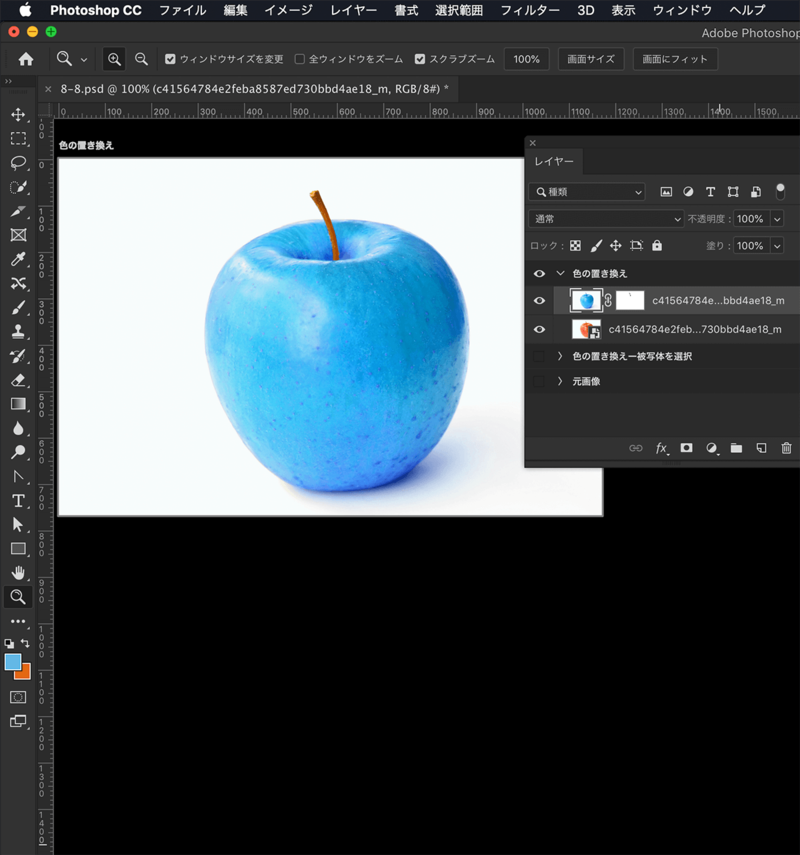
Task: Click the white layer mask thumbnail
Action: (x=629, y=300)
